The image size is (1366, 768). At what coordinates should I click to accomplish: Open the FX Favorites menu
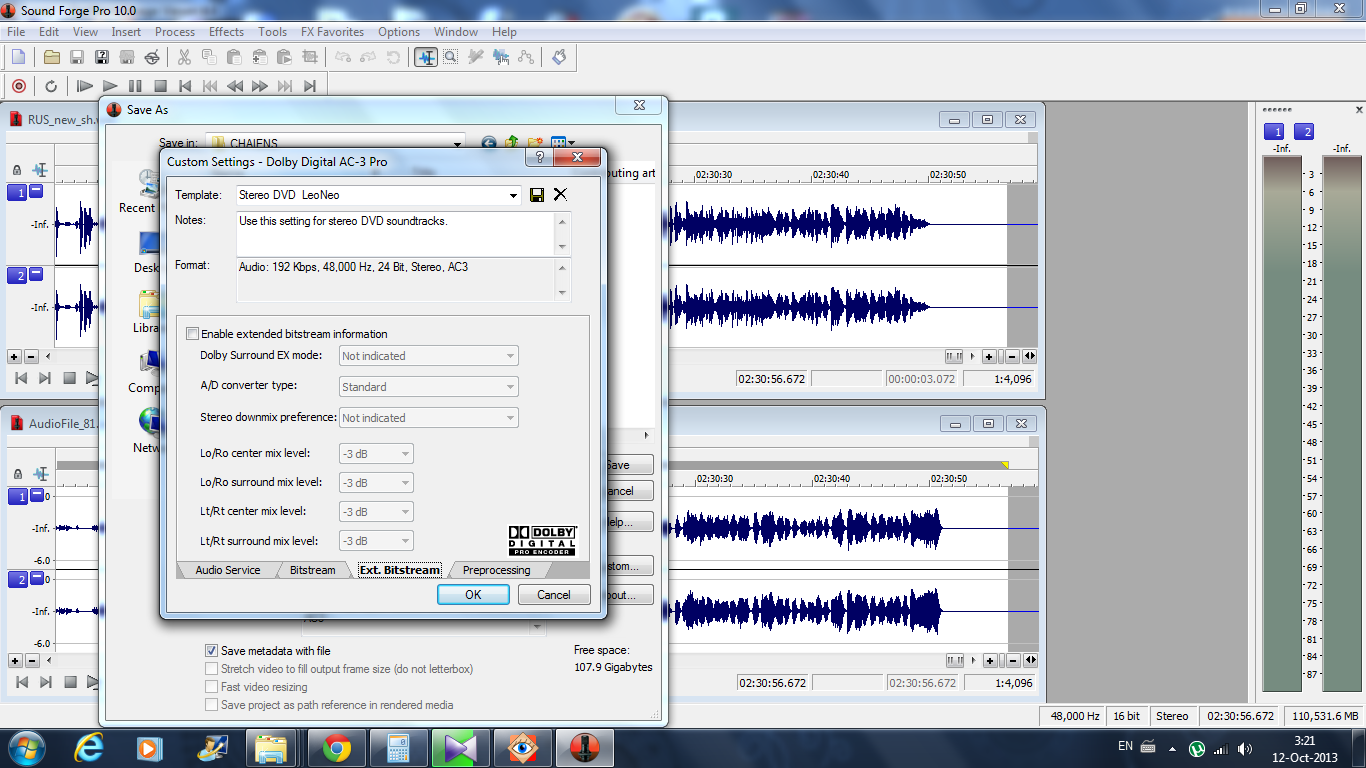click(x=332, y=32)
